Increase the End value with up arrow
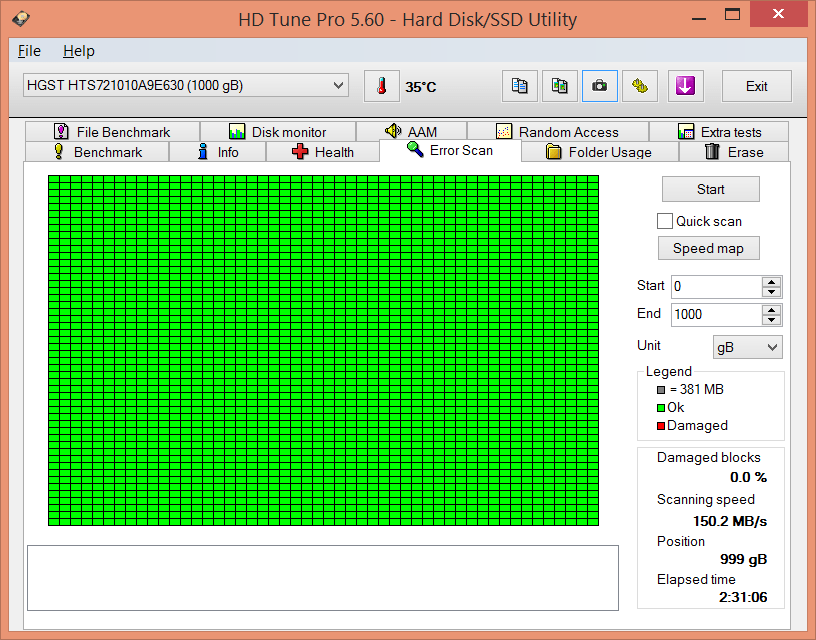The height and width of the screenshot is (640, 816). click(771, 310)
